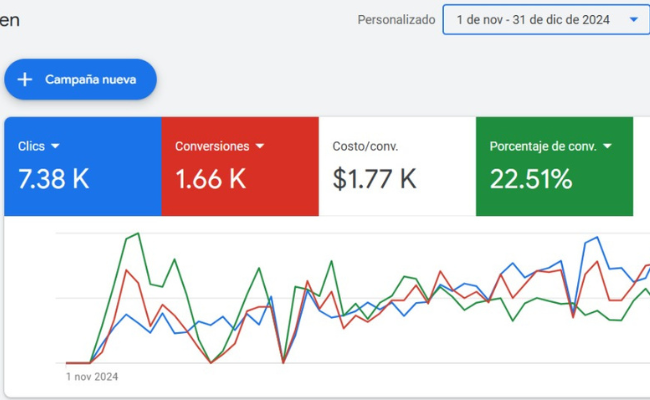Open the date range dropdown arrow
Image resolution: width=650 pixels, height=400 pixels.
pyautogui.click(x=633, y=19)
